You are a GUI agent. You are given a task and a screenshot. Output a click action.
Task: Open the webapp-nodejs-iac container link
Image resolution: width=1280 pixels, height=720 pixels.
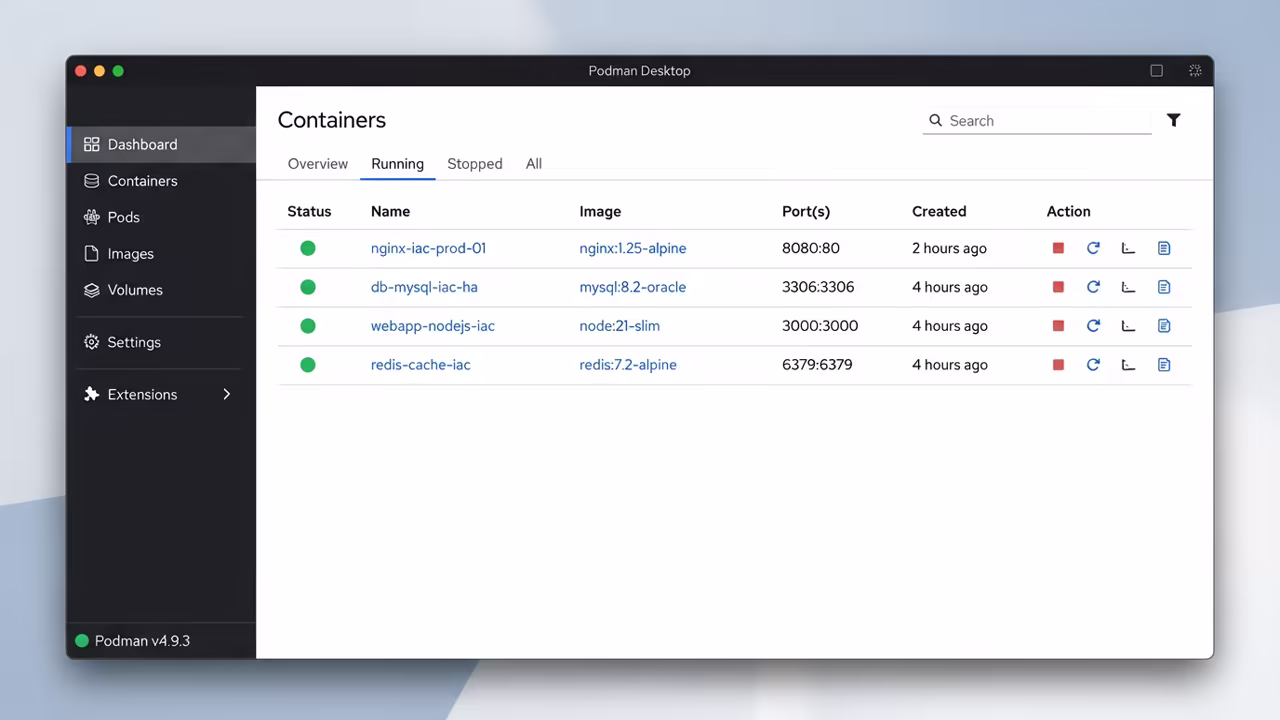[x=433, y=326]
